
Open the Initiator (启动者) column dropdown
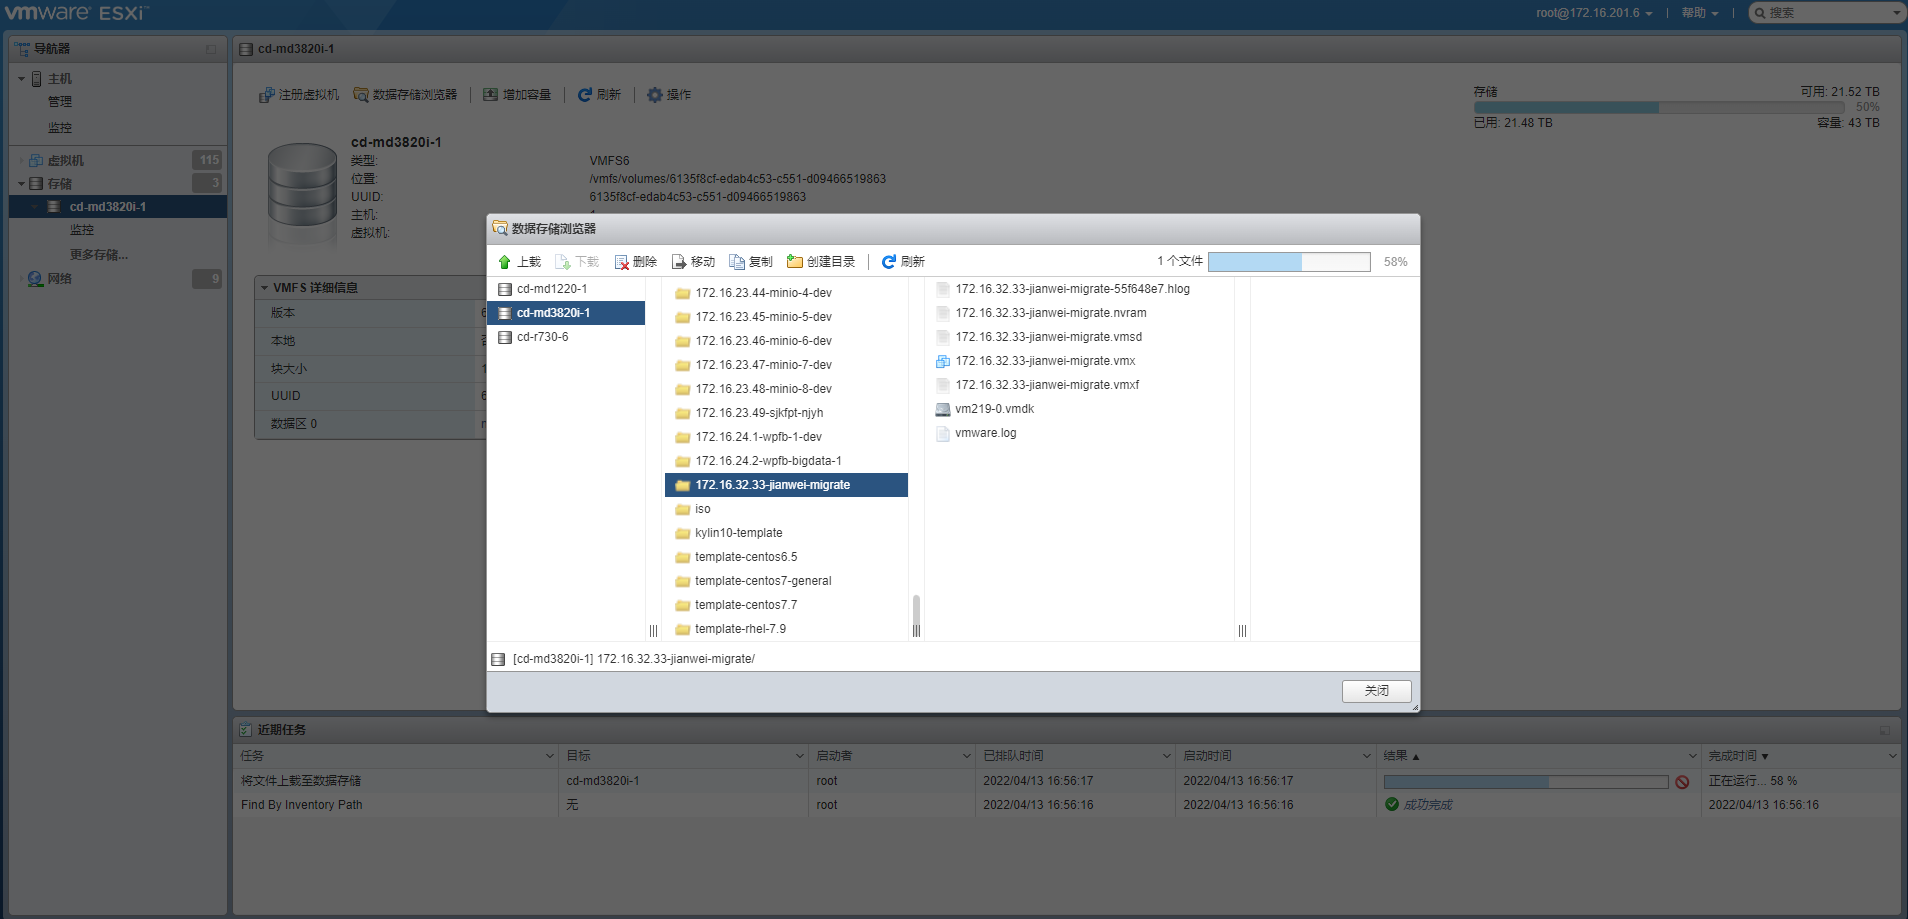966,756
